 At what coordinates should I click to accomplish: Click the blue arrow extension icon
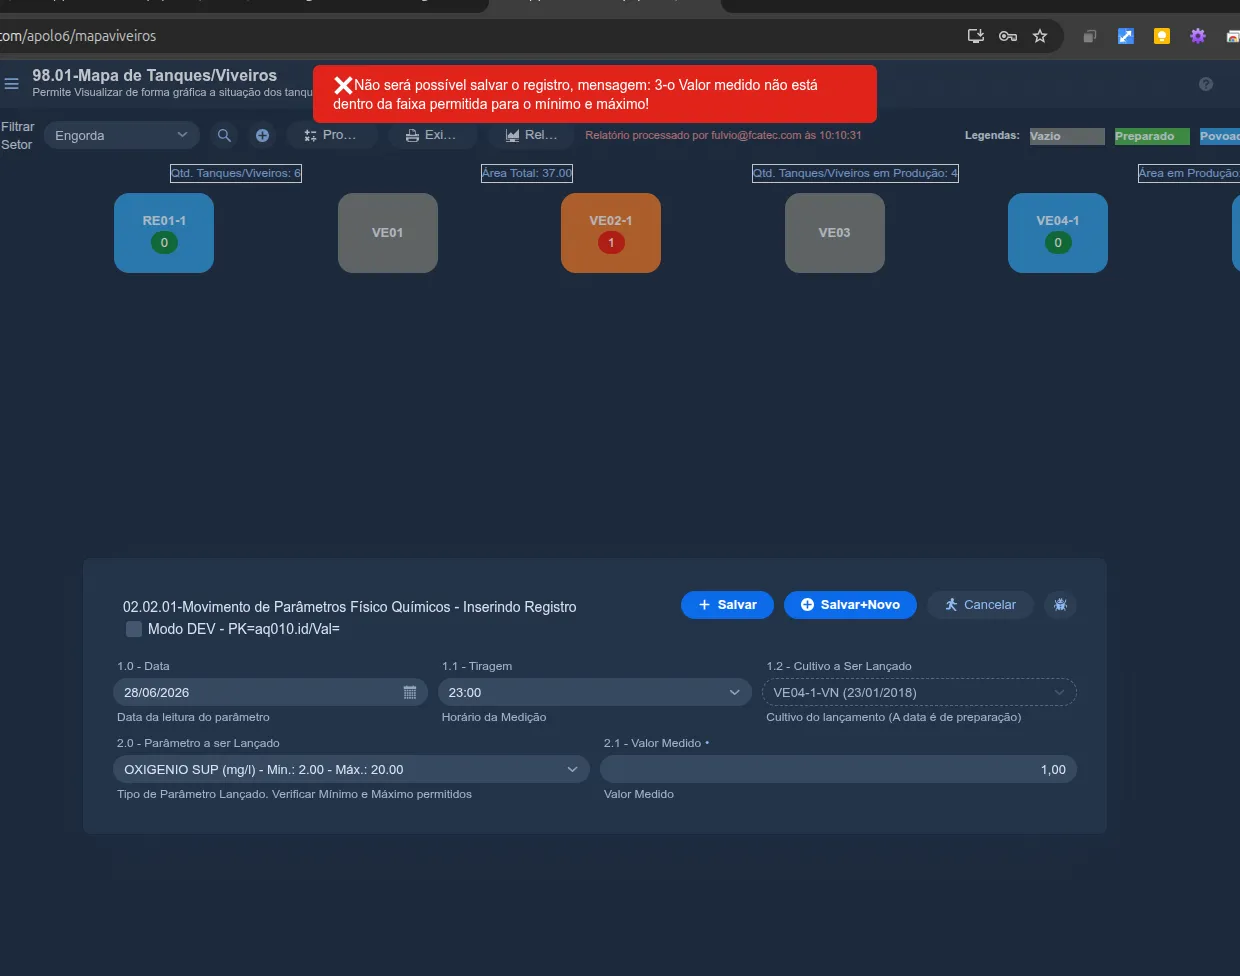1125,36
